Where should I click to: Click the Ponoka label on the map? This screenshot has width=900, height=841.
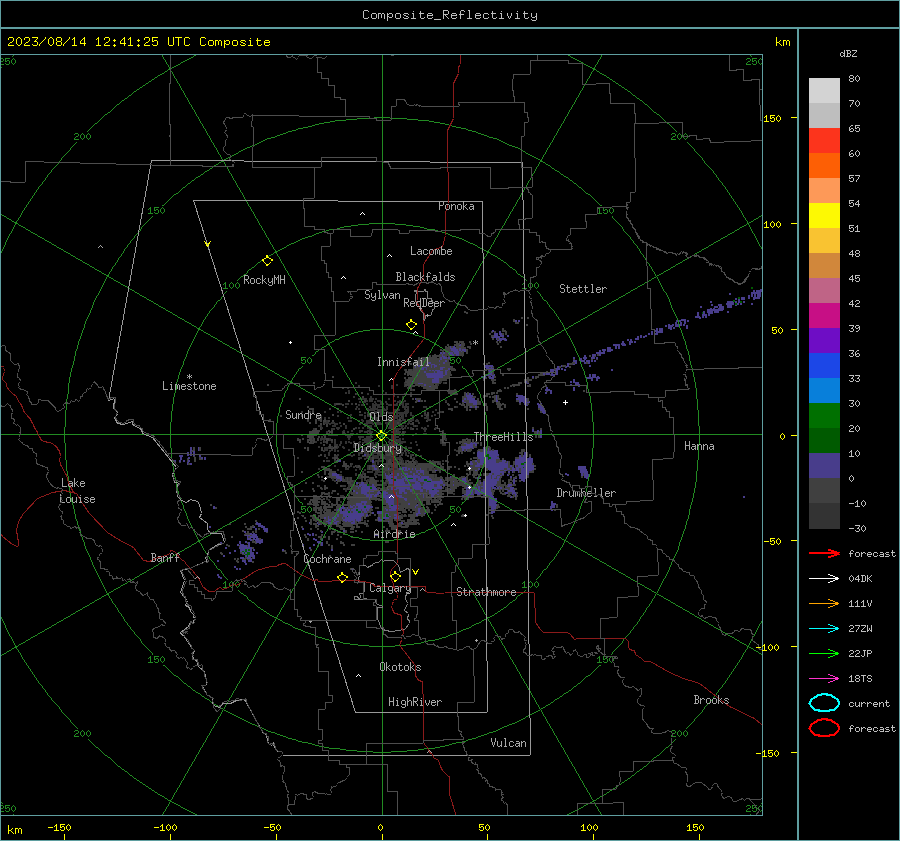tap(456, 206)
